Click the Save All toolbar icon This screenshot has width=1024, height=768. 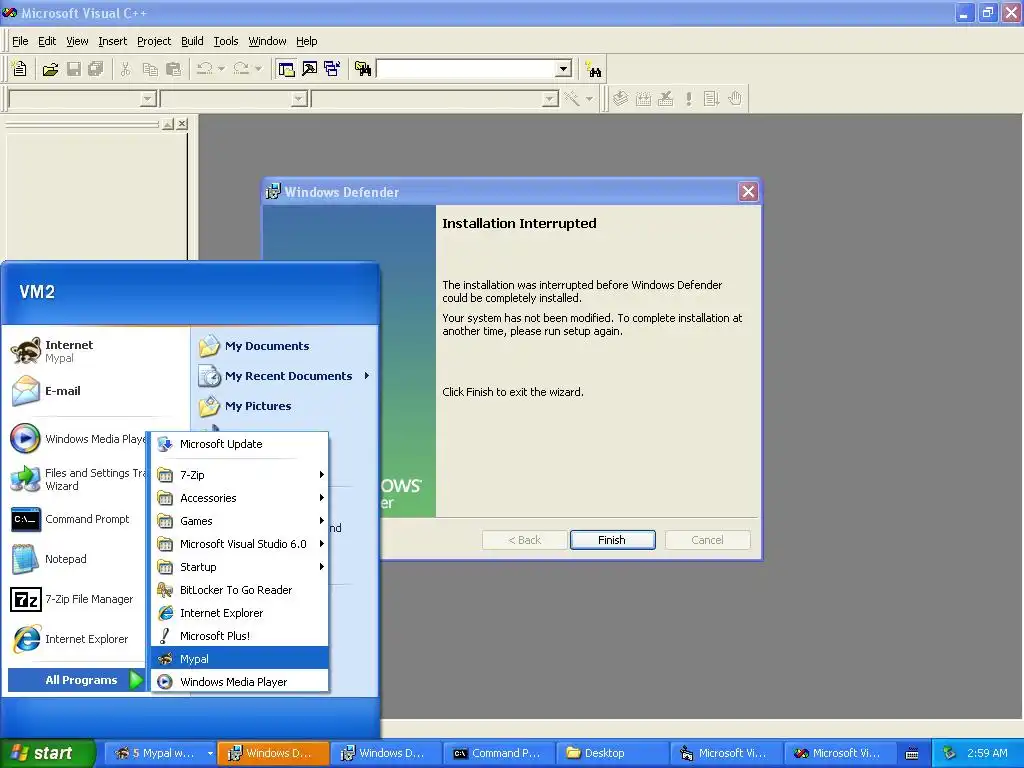[96, 69]
